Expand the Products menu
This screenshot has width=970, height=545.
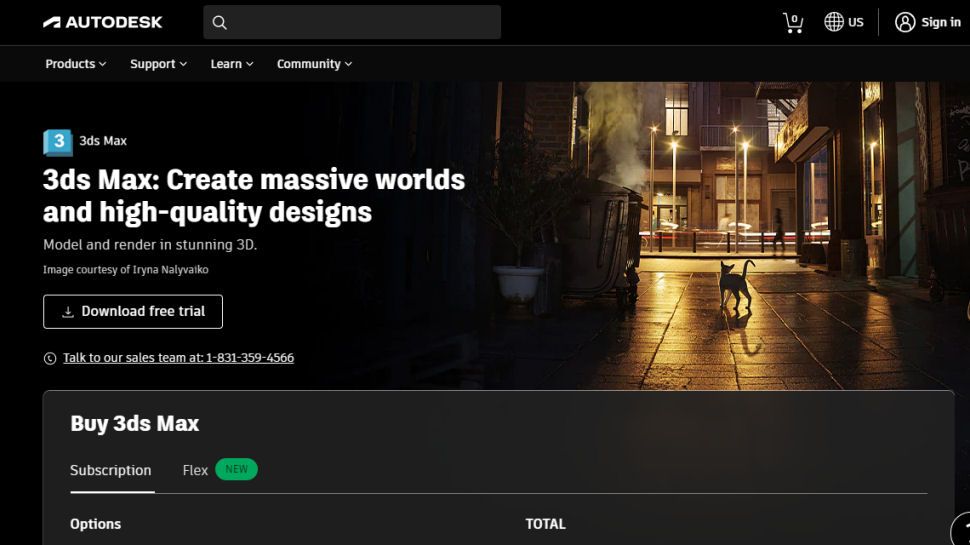[75, 64]
